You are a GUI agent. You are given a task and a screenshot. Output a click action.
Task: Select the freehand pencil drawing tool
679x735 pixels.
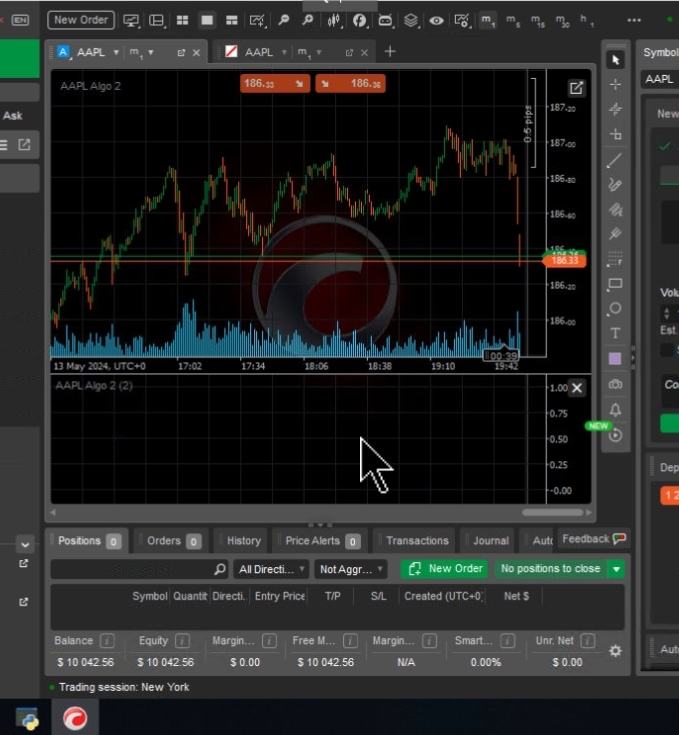pos(615,185)
